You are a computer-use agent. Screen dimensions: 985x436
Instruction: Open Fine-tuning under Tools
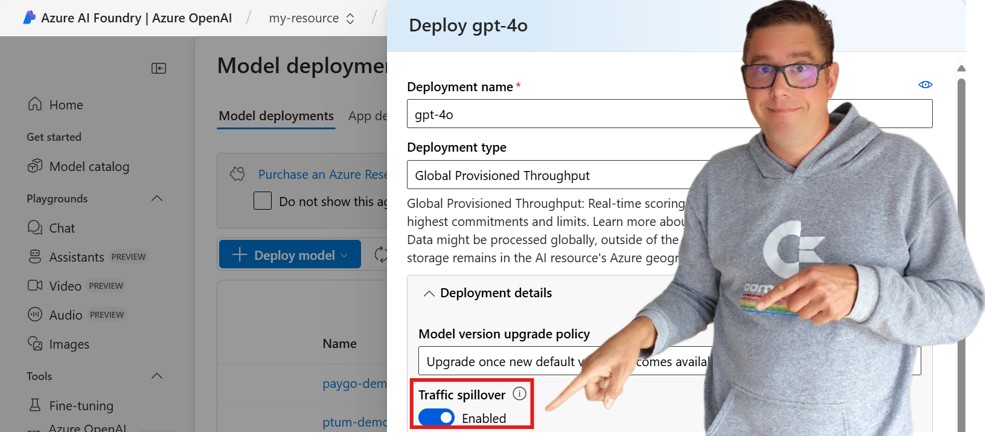81,406
